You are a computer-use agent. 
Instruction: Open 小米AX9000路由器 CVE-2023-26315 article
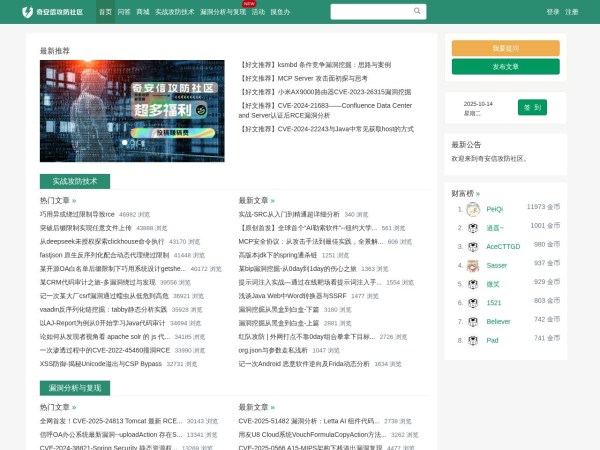point(325,92)
